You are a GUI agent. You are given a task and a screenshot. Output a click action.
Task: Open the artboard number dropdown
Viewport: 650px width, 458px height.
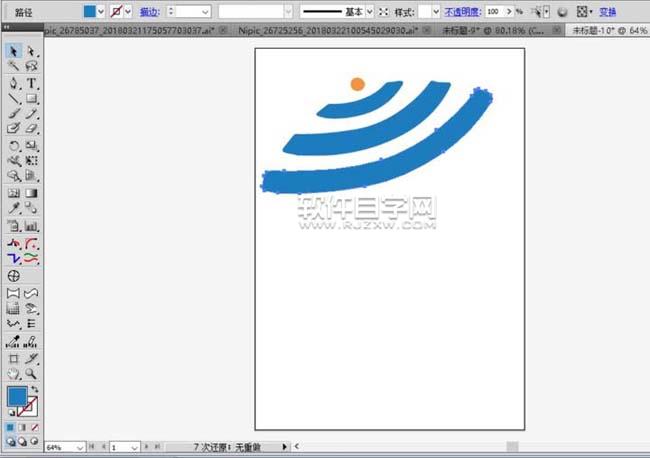point(134,448)
